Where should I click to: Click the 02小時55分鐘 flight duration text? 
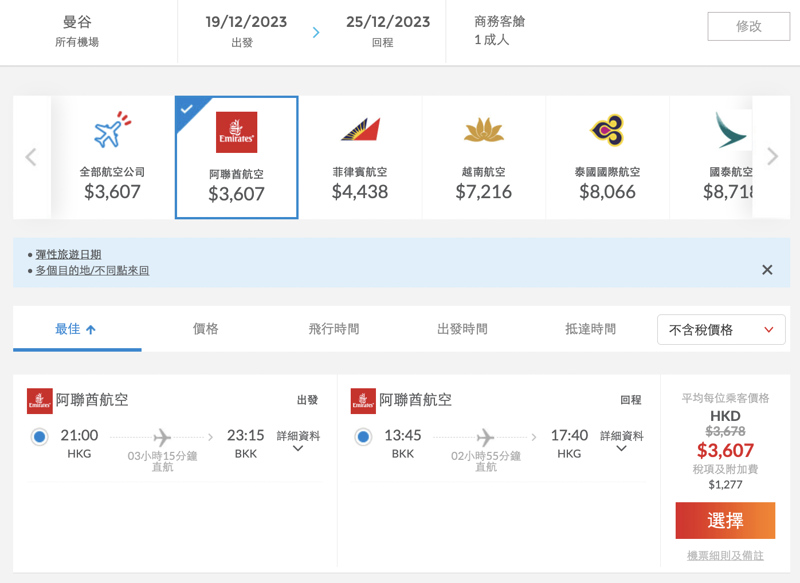click(486, 455)
